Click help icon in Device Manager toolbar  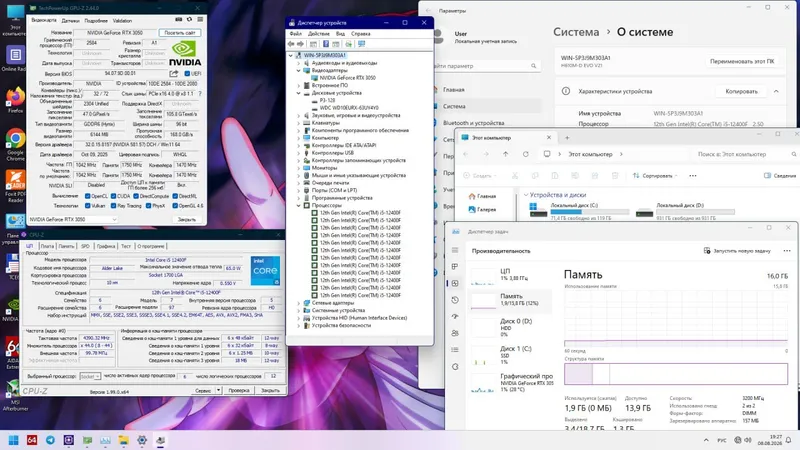tap(326, 44)
